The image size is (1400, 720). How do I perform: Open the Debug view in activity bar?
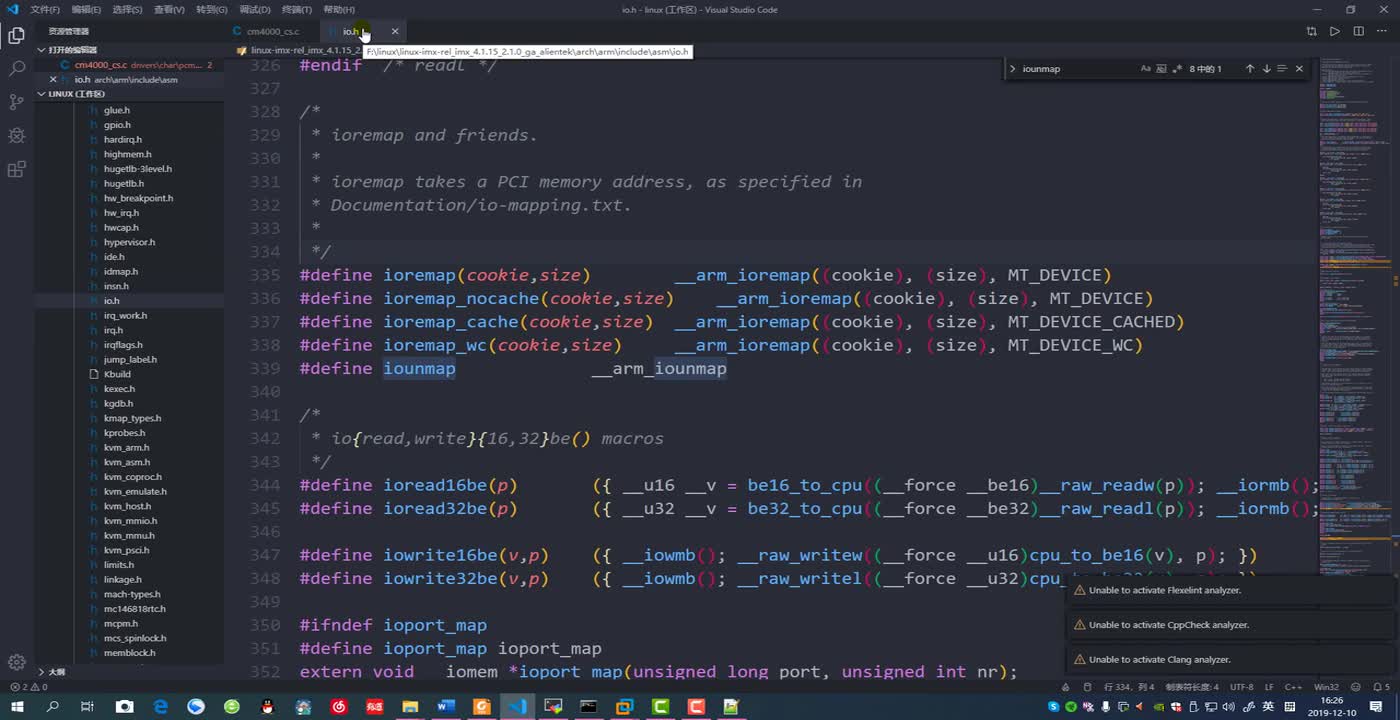(x=16, y=135)
